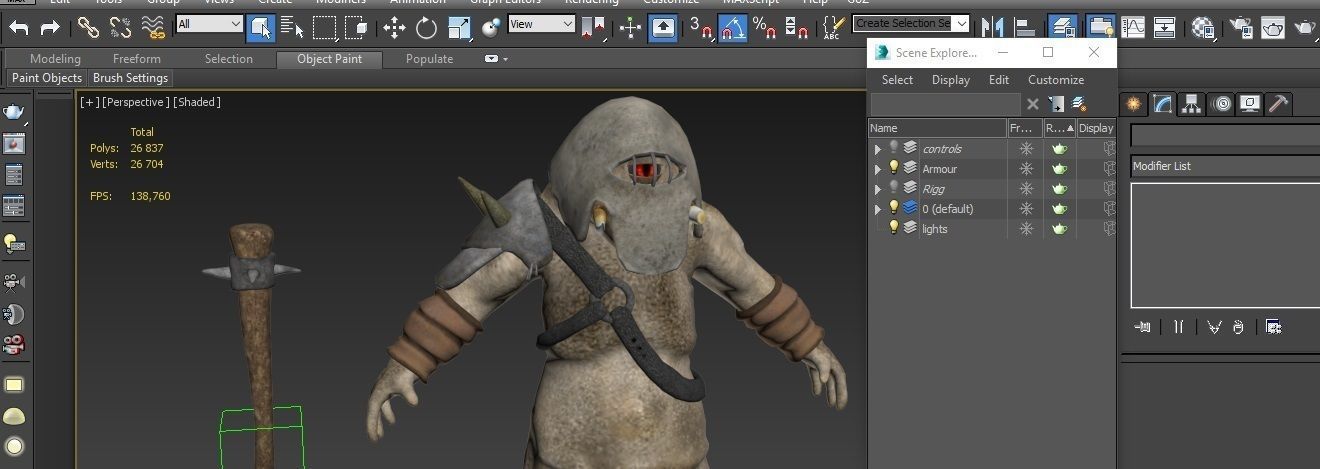Open the Modifier List dropdown
The image size is (1320, 469).
(x=1225, y=166)
